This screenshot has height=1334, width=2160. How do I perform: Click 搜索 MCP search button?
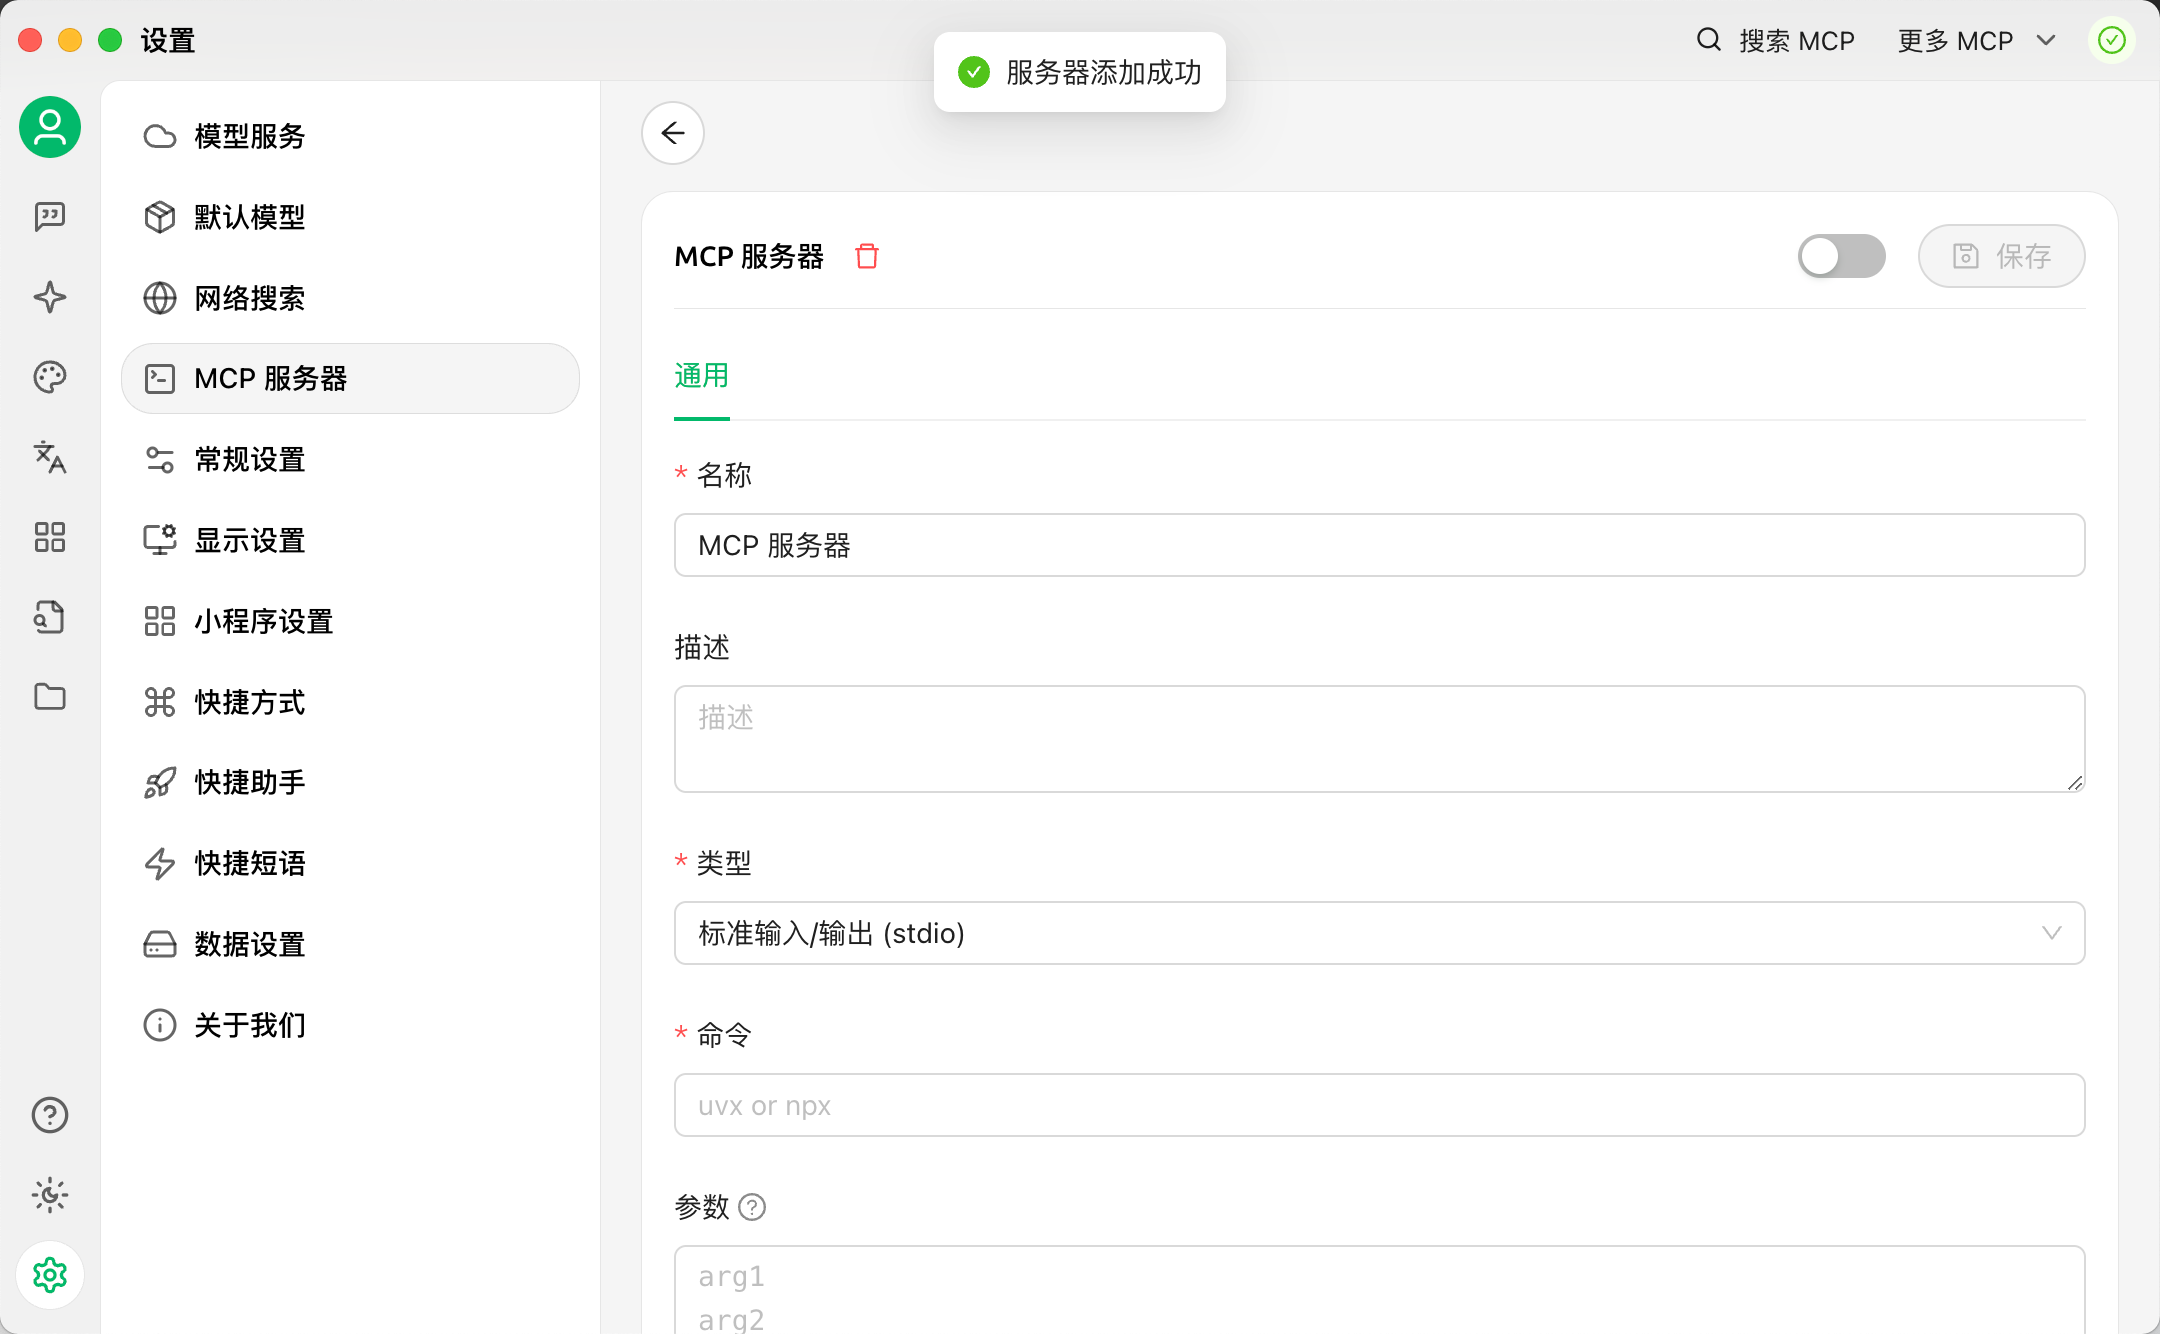(1776, 41)
